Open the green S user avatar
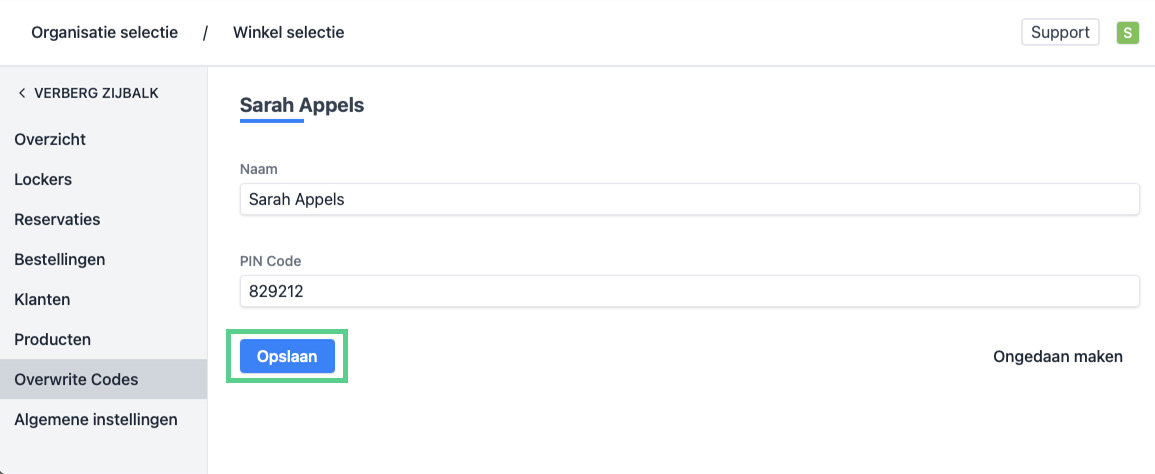 [1128, 33]
